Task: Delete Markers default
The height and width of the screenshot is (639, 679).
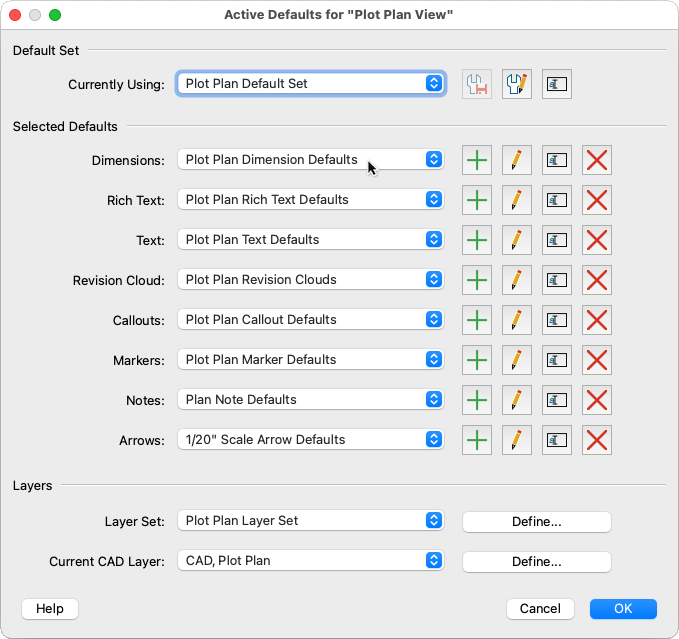Action: [x=597, y=360]
